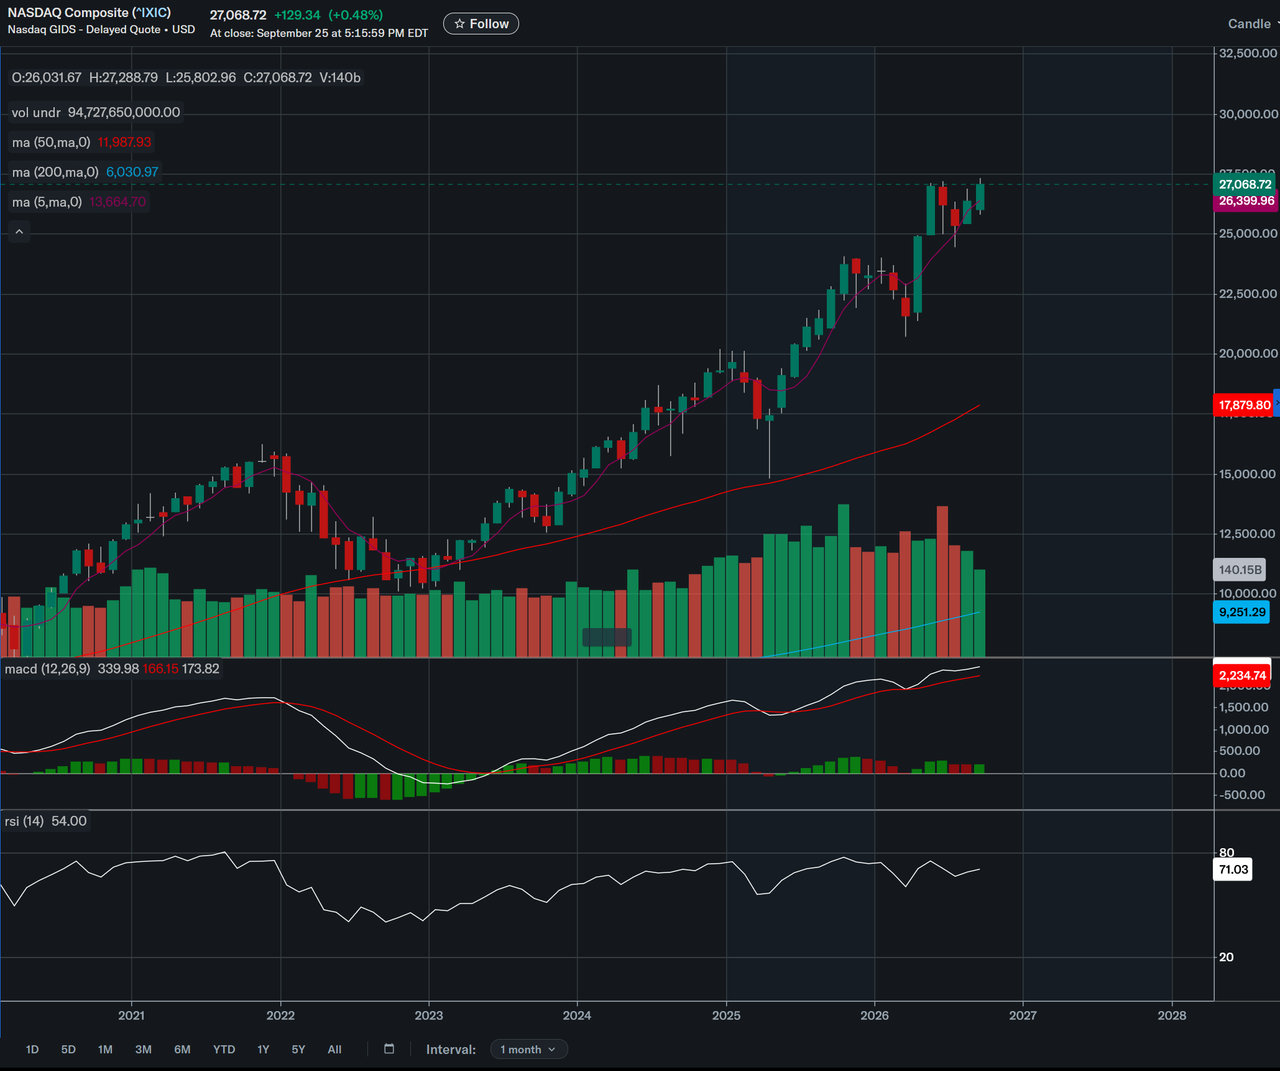
Task: Click the 2025 label on time axis
Action: tap(726, 1015)
